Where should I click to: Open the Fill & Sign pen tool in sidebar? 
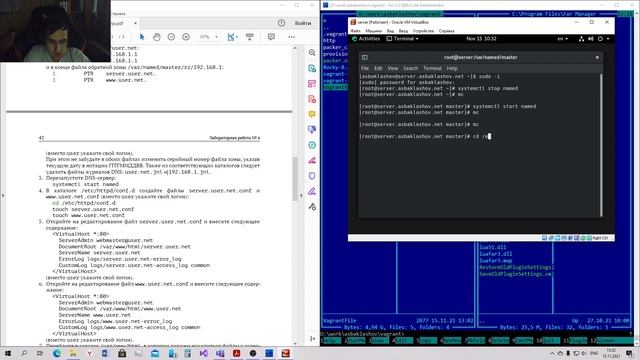(x=312, y=191)
